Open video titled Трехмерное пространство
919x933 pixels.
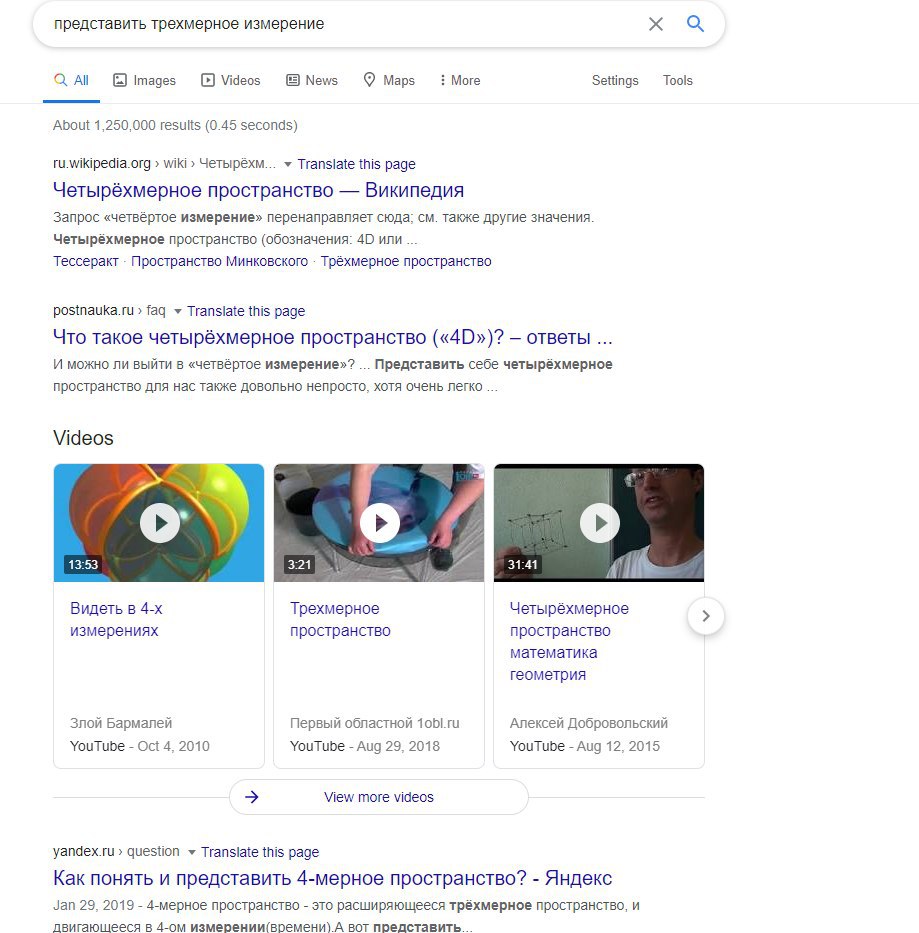coord(340,619)
